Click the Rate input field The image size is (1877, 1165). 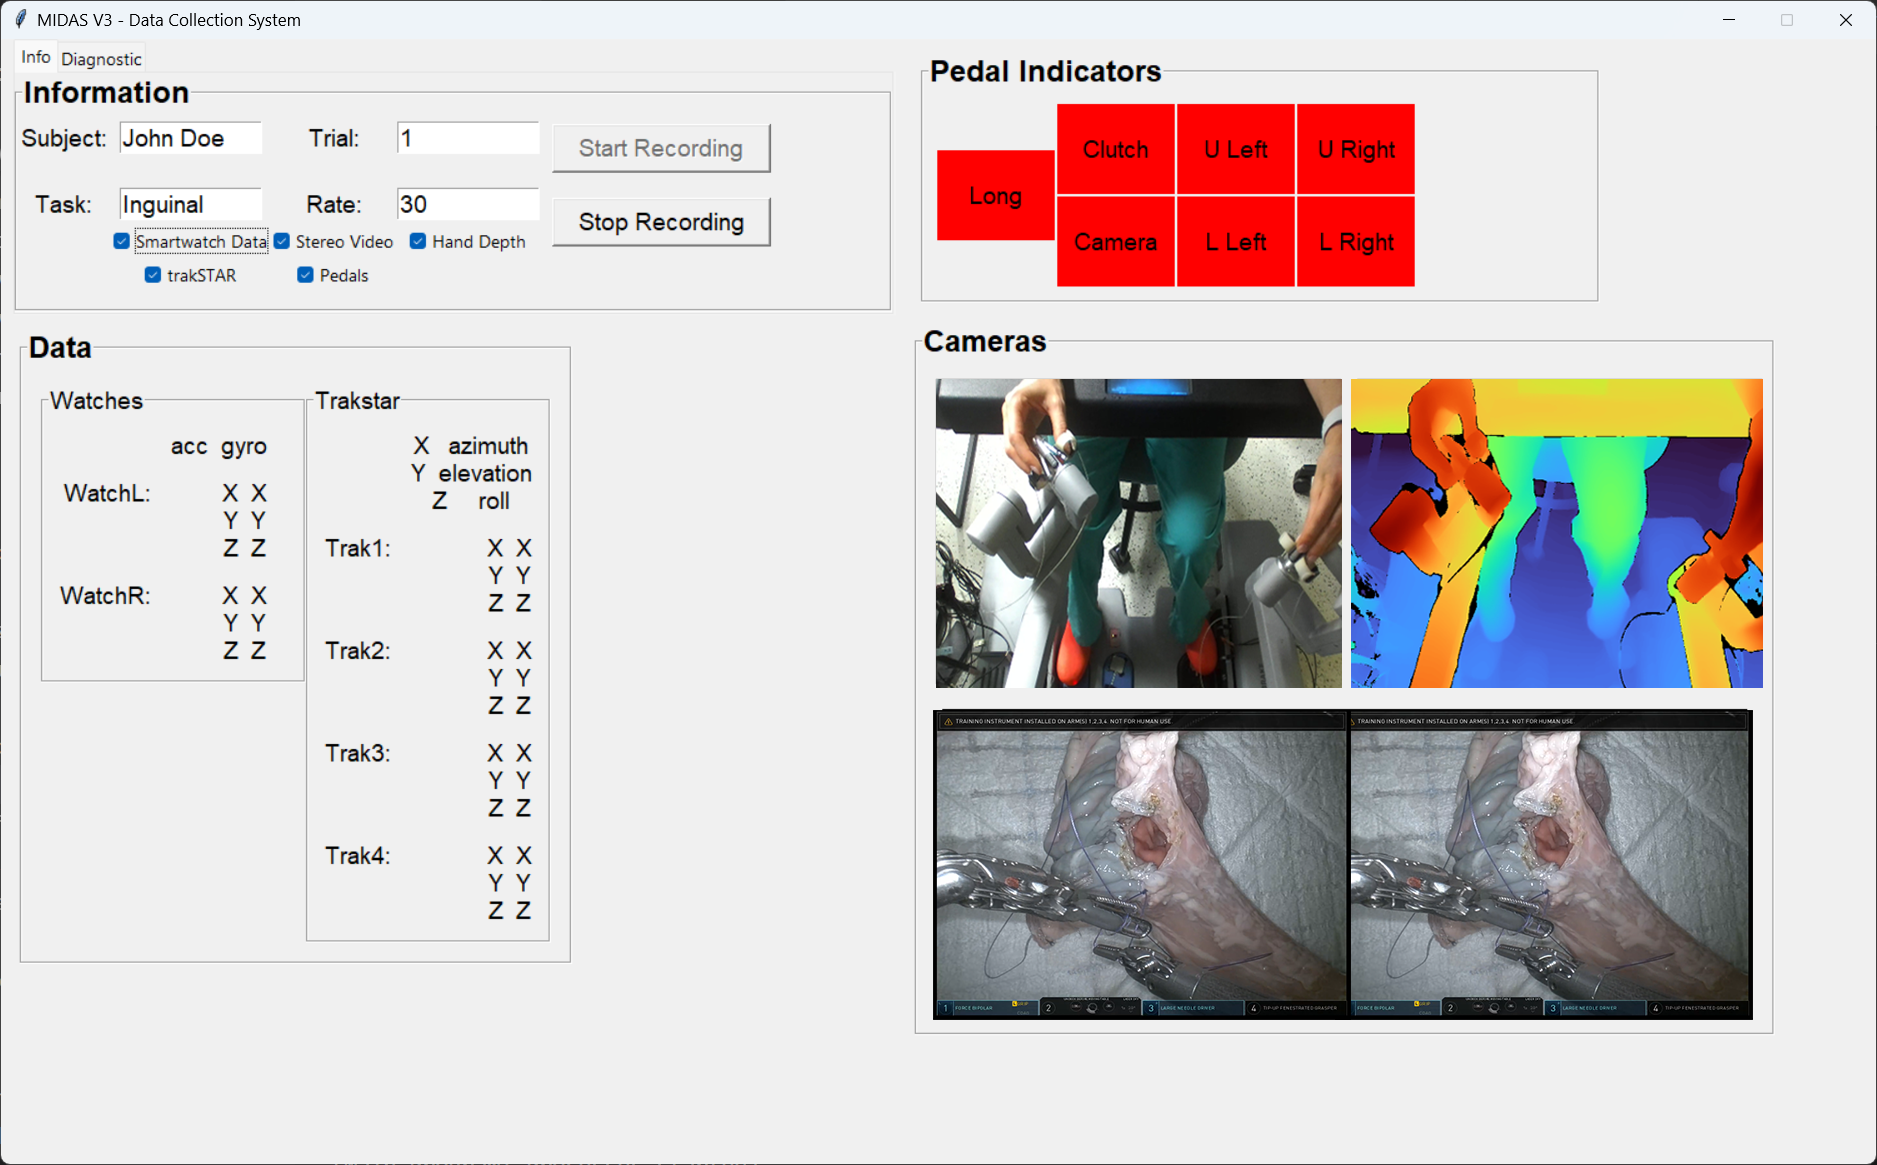point(467,204)
